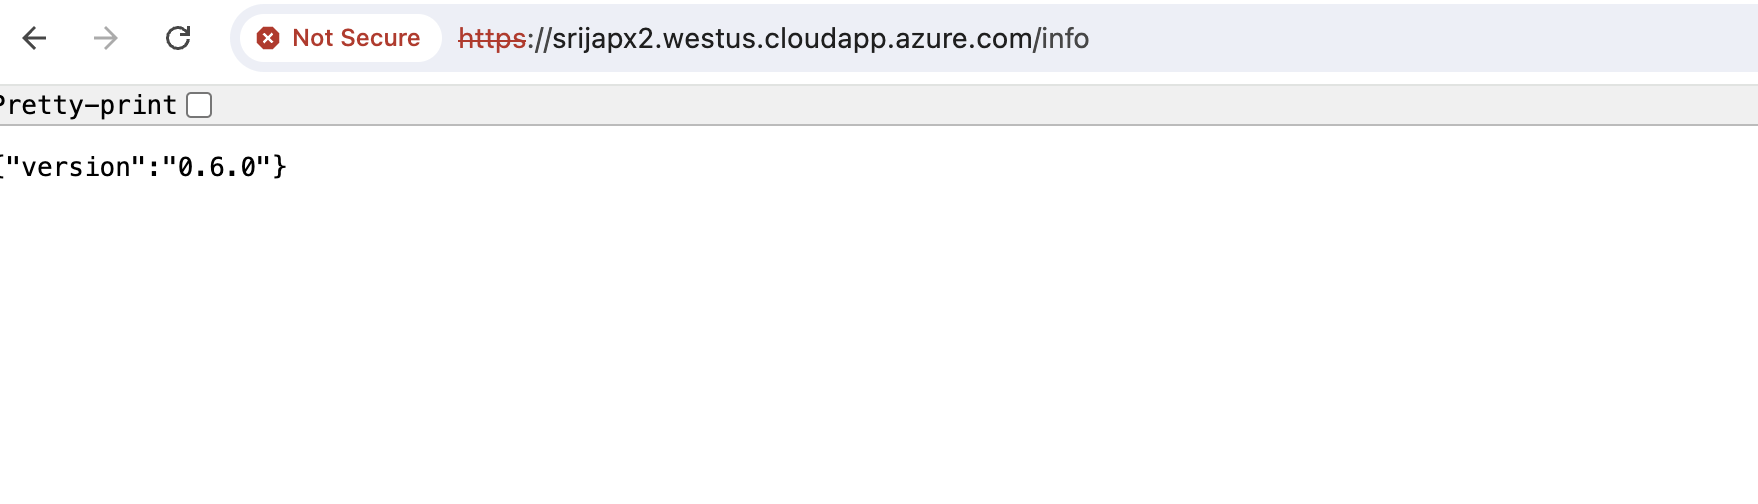
Task: Click the Pretty-print text label
Action: point(88,105)
